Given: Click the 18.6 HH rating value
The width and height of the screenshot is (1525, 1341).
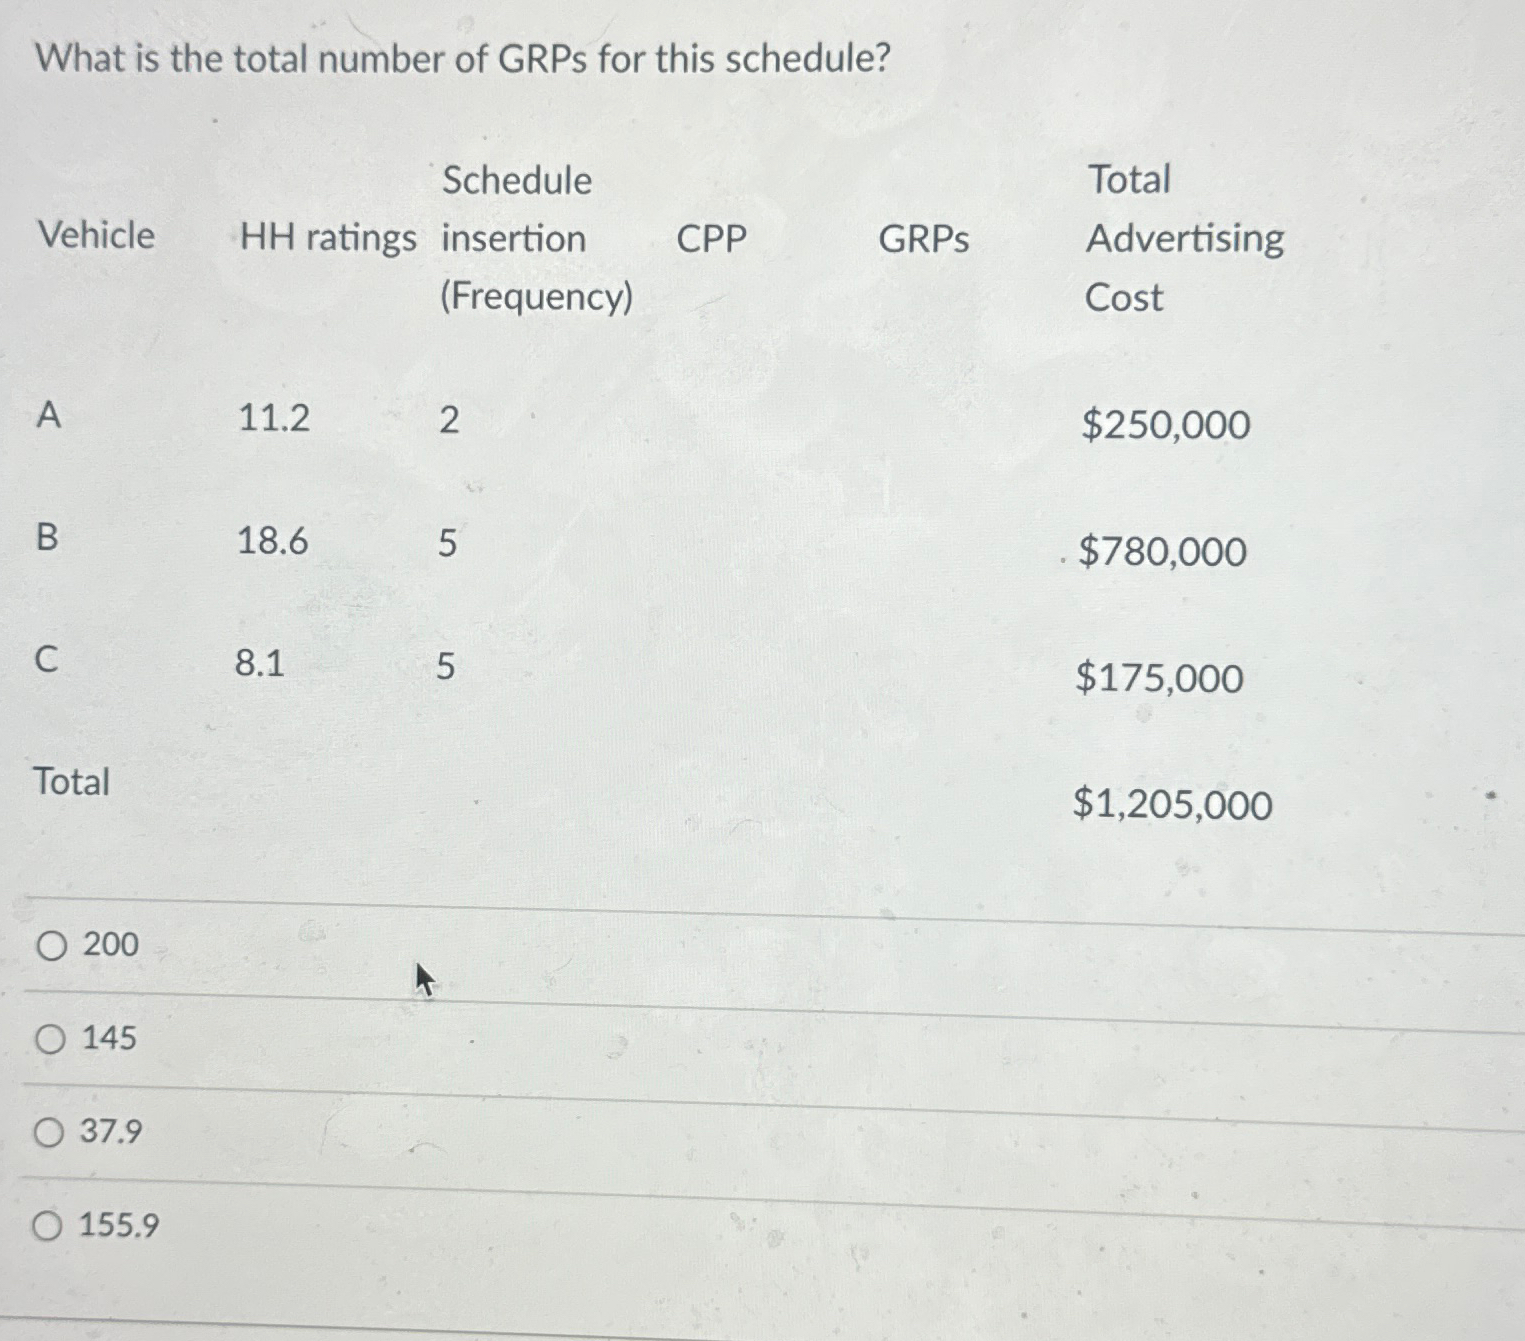Looking at the screenshot, I should point(272,541).
